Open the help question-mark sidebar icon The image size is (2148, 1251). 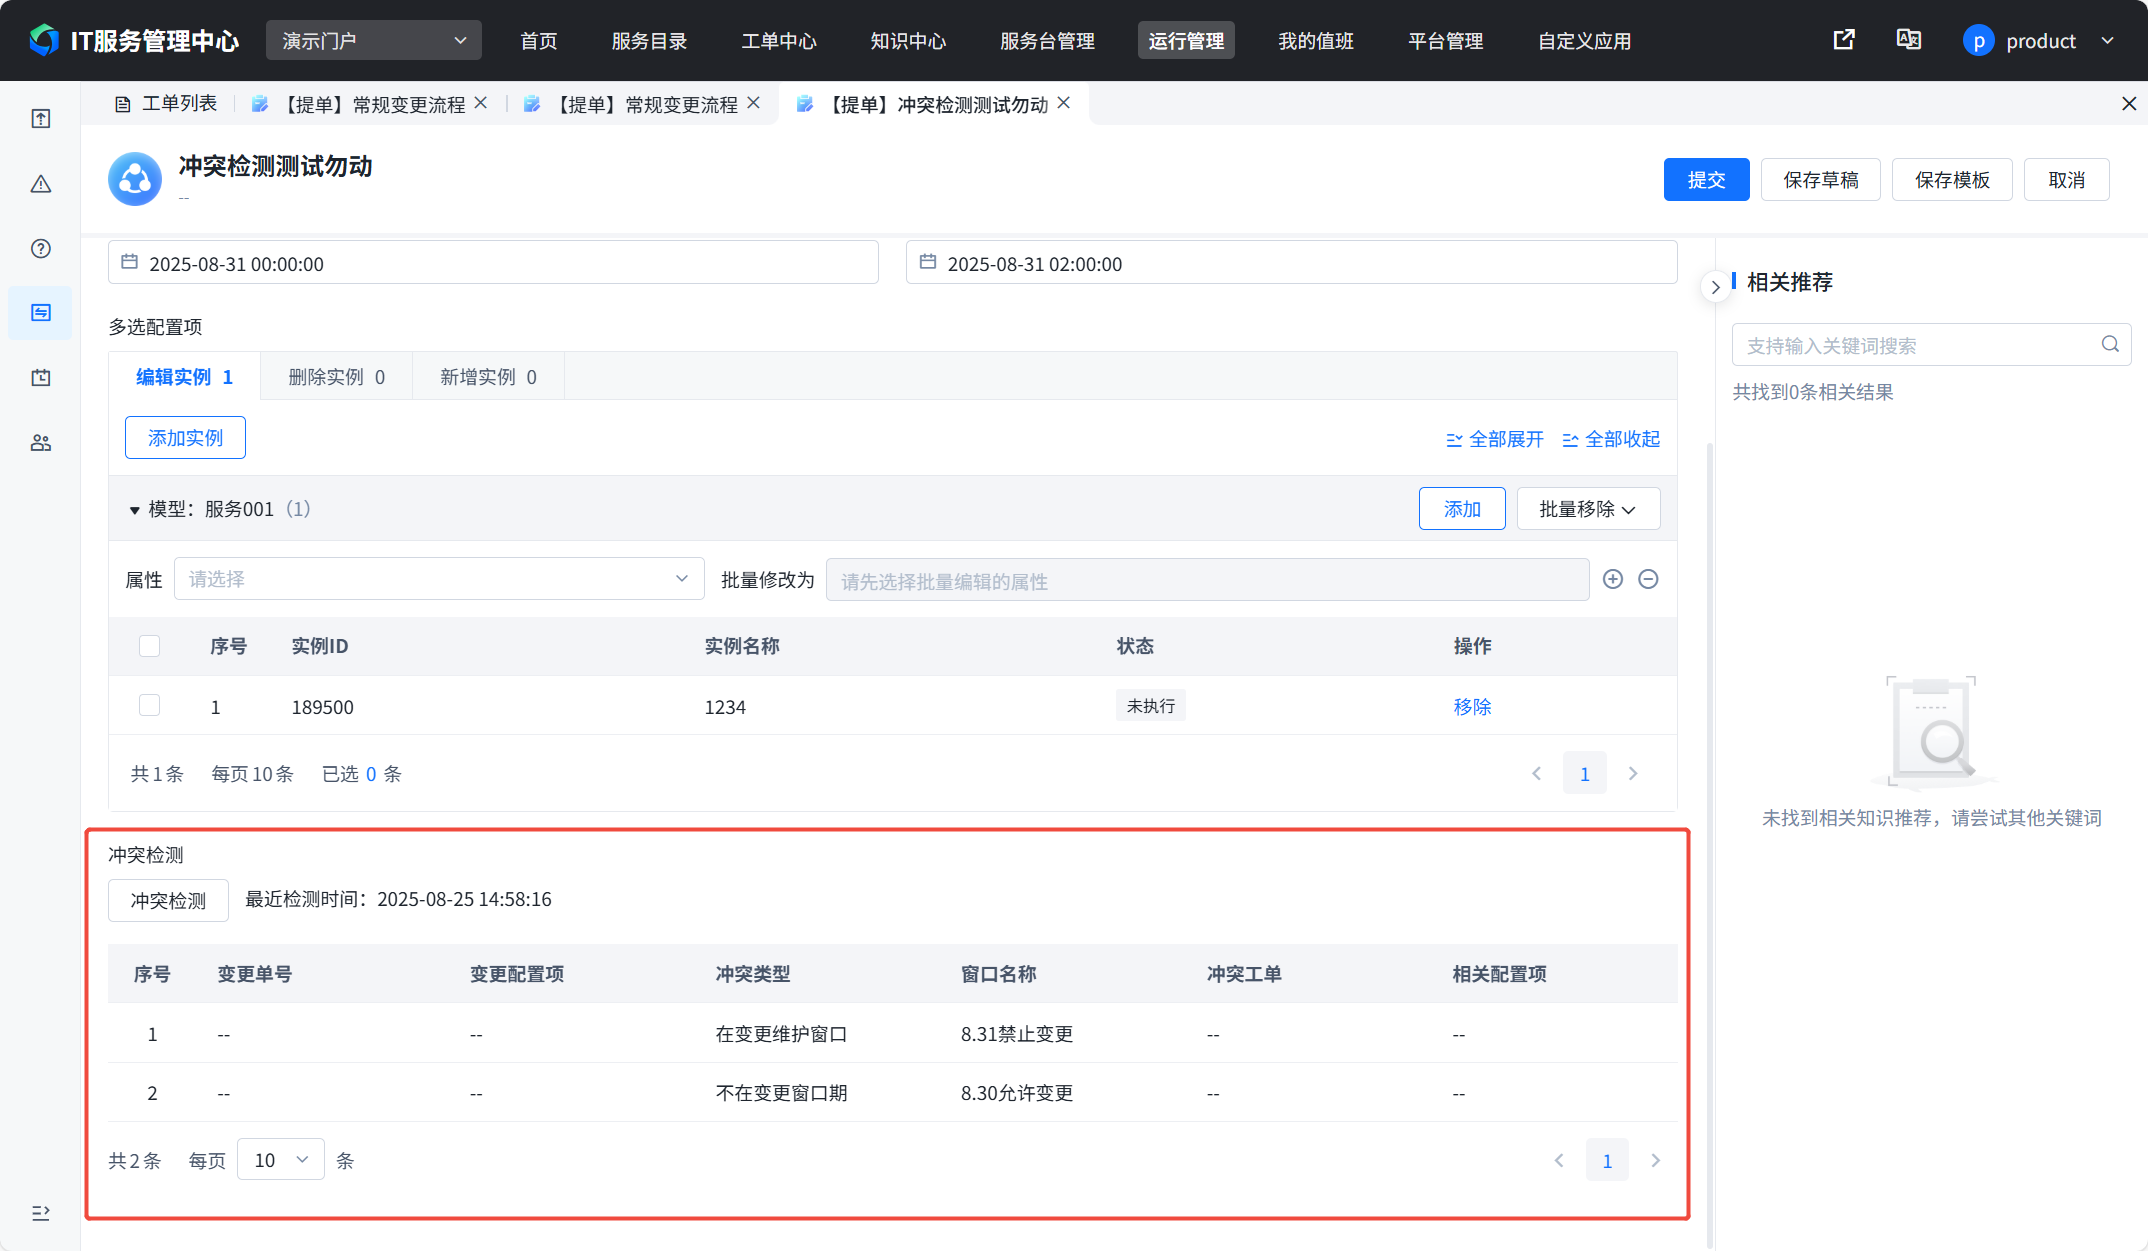coord(41,249)
